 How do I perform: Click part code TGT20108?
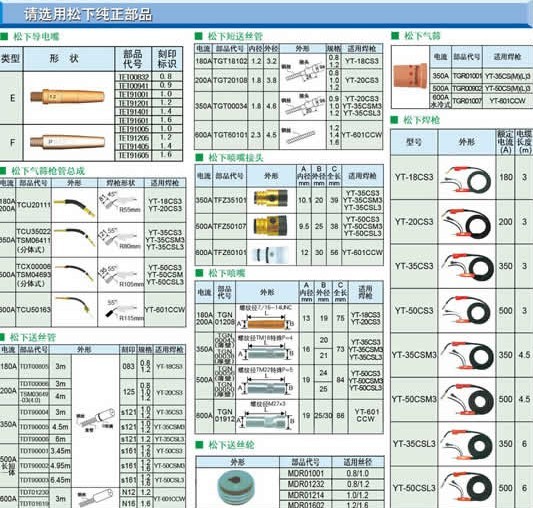pos(230,81)
